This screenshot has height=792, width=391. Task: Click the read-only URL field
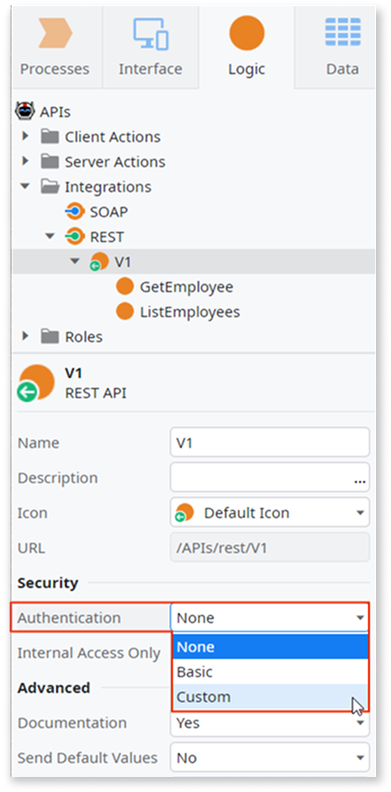click(x=270, y=547)
